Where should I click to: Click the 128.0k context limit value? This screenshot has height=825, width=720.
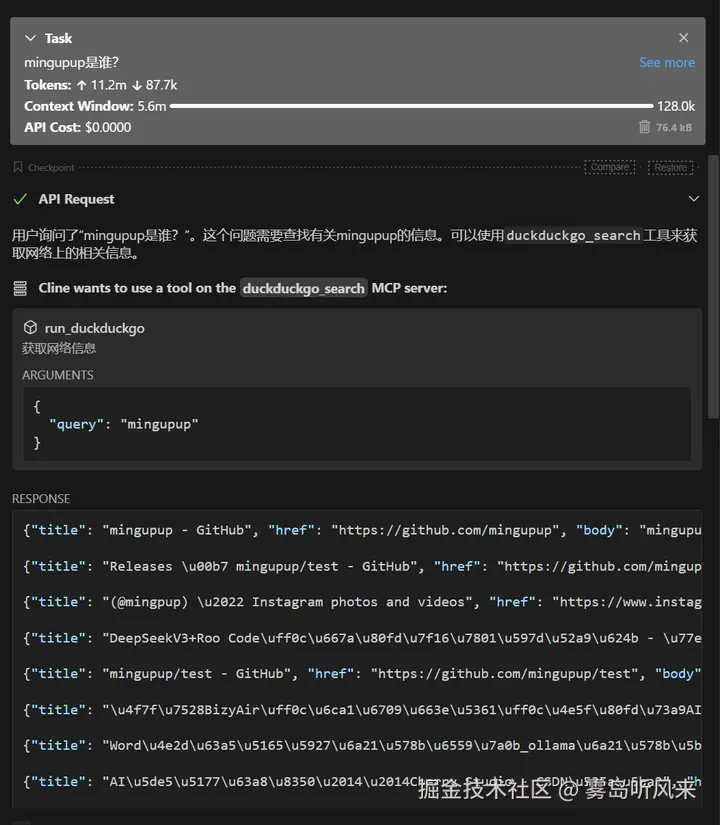[x=676, y=106]
